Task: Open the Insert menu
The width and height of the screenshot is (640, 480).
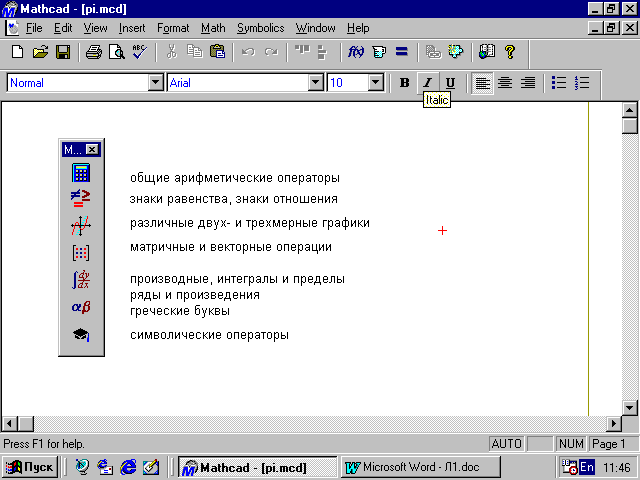Action: tap(132, 28)
